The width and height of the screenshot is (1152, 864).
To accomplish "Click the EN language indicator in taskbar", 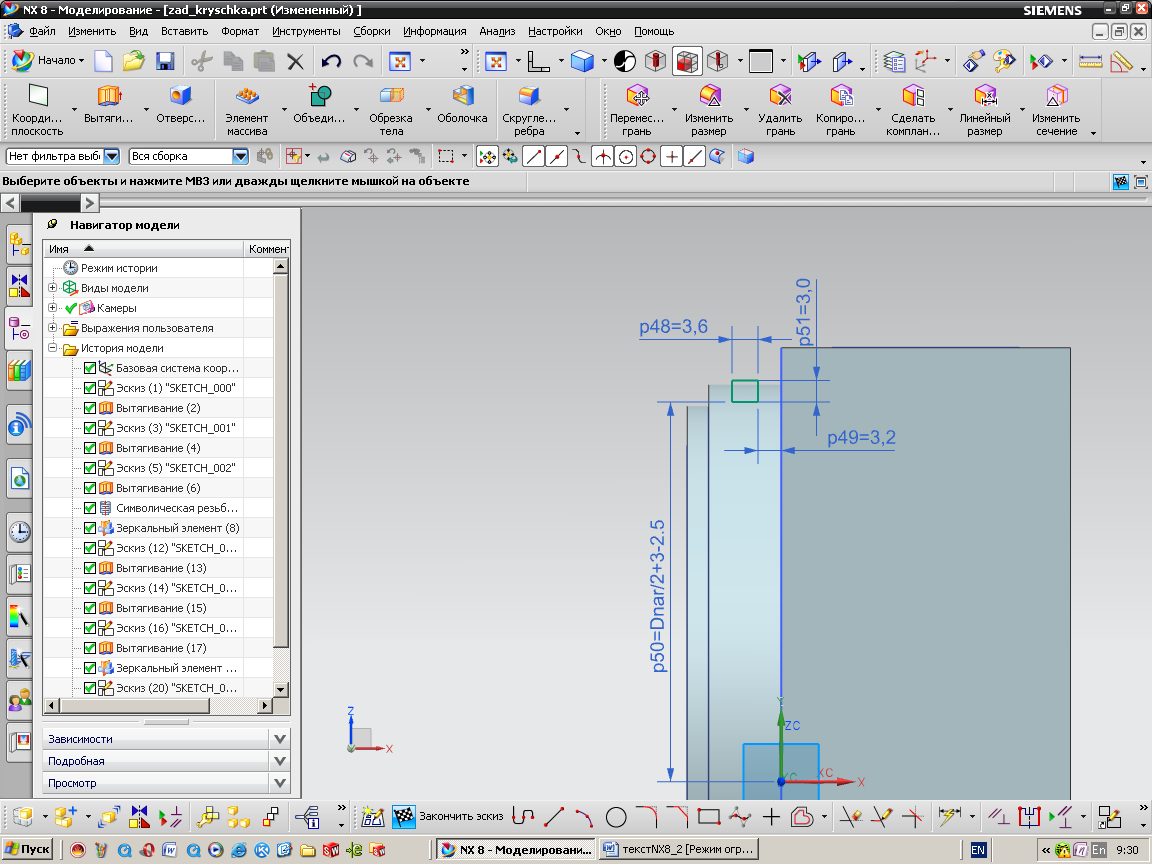I will (x=978, y=849).
